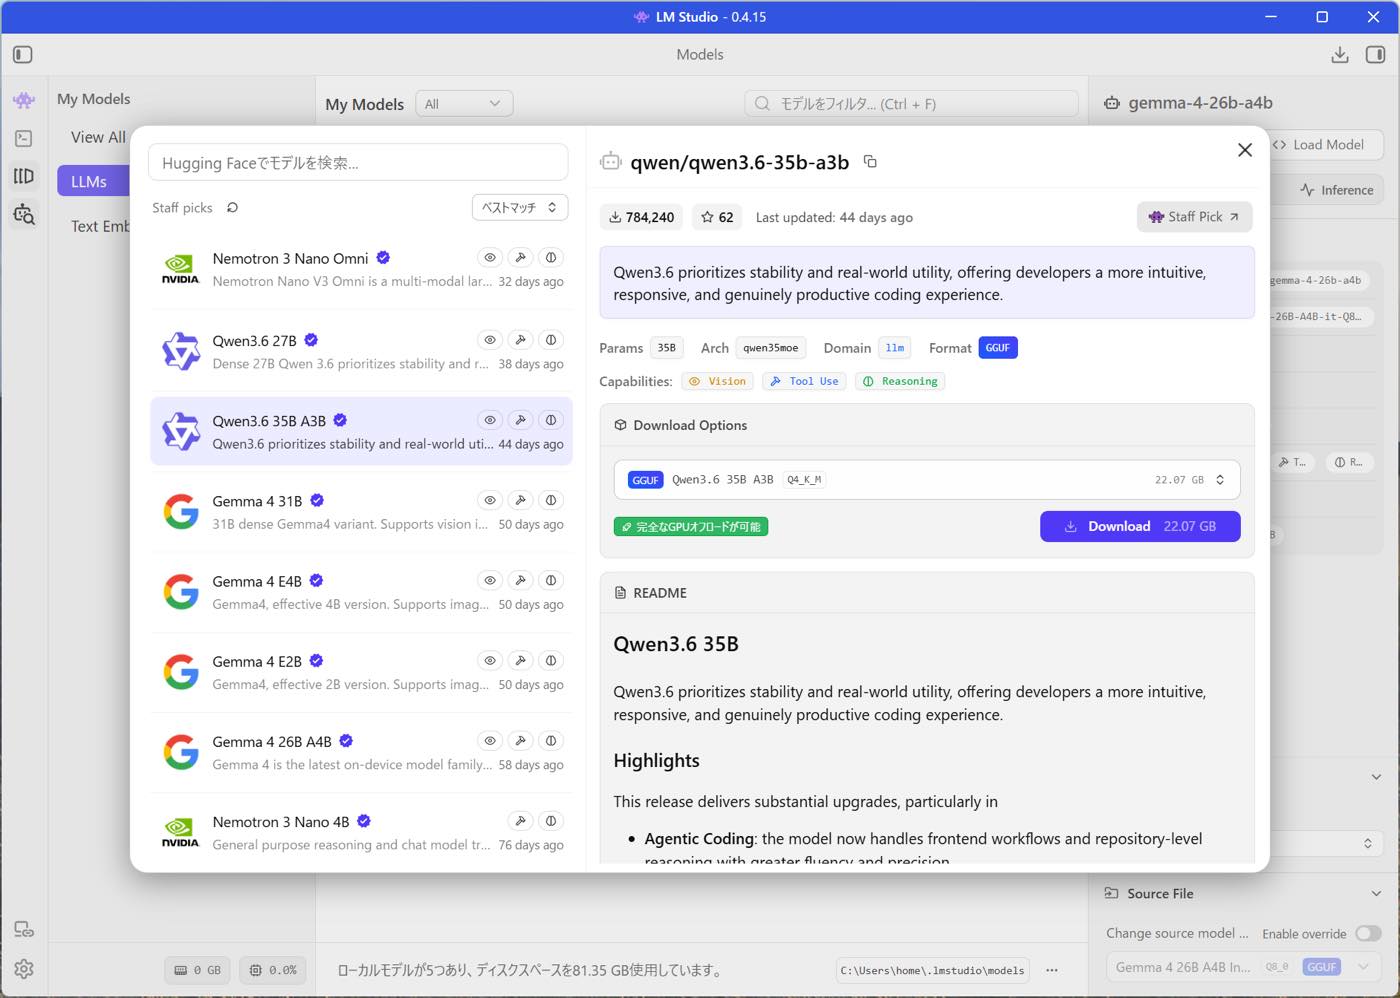Image resolution: width=1400 pixels, height=998 pixels.
Task: Click the vision eye icon on Gemma 4 E2B
Action: click(490, 660)
